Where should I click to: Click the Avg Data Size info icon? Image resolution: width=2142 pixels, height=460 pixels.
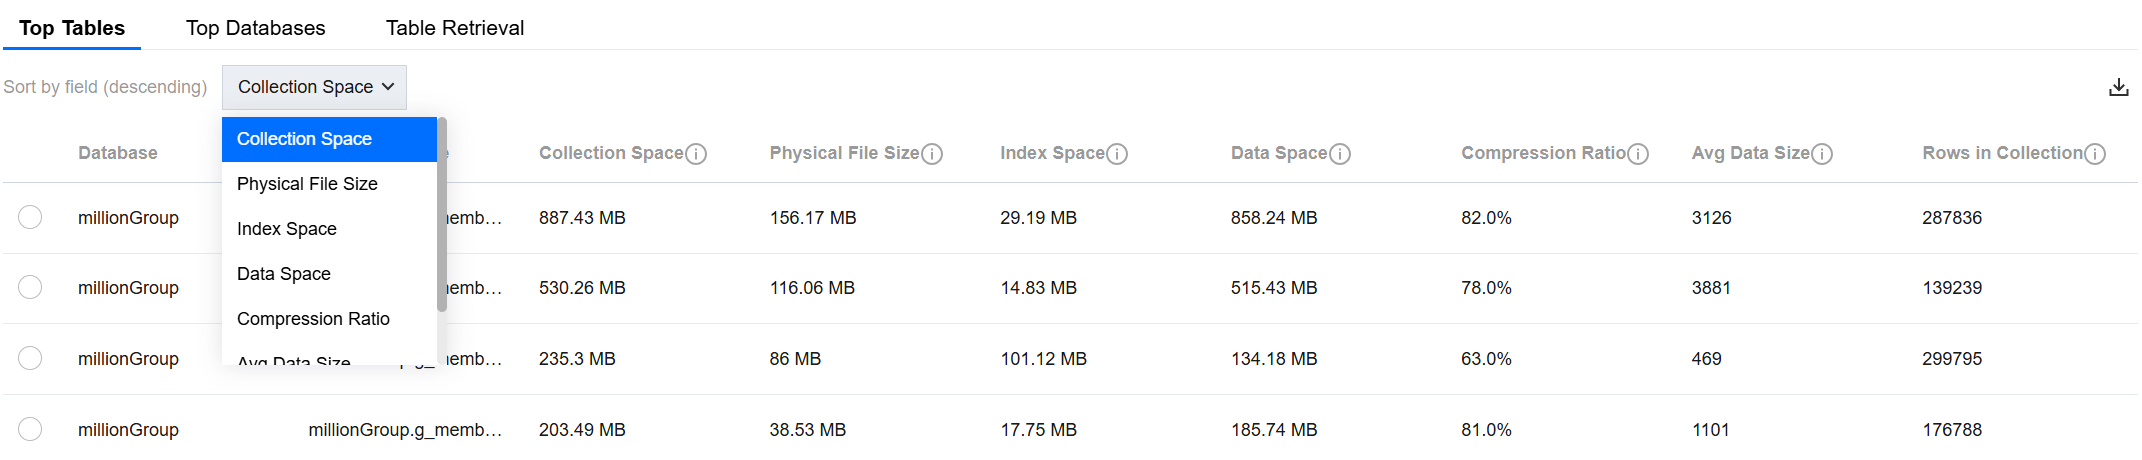click(x=1822, y=154)
